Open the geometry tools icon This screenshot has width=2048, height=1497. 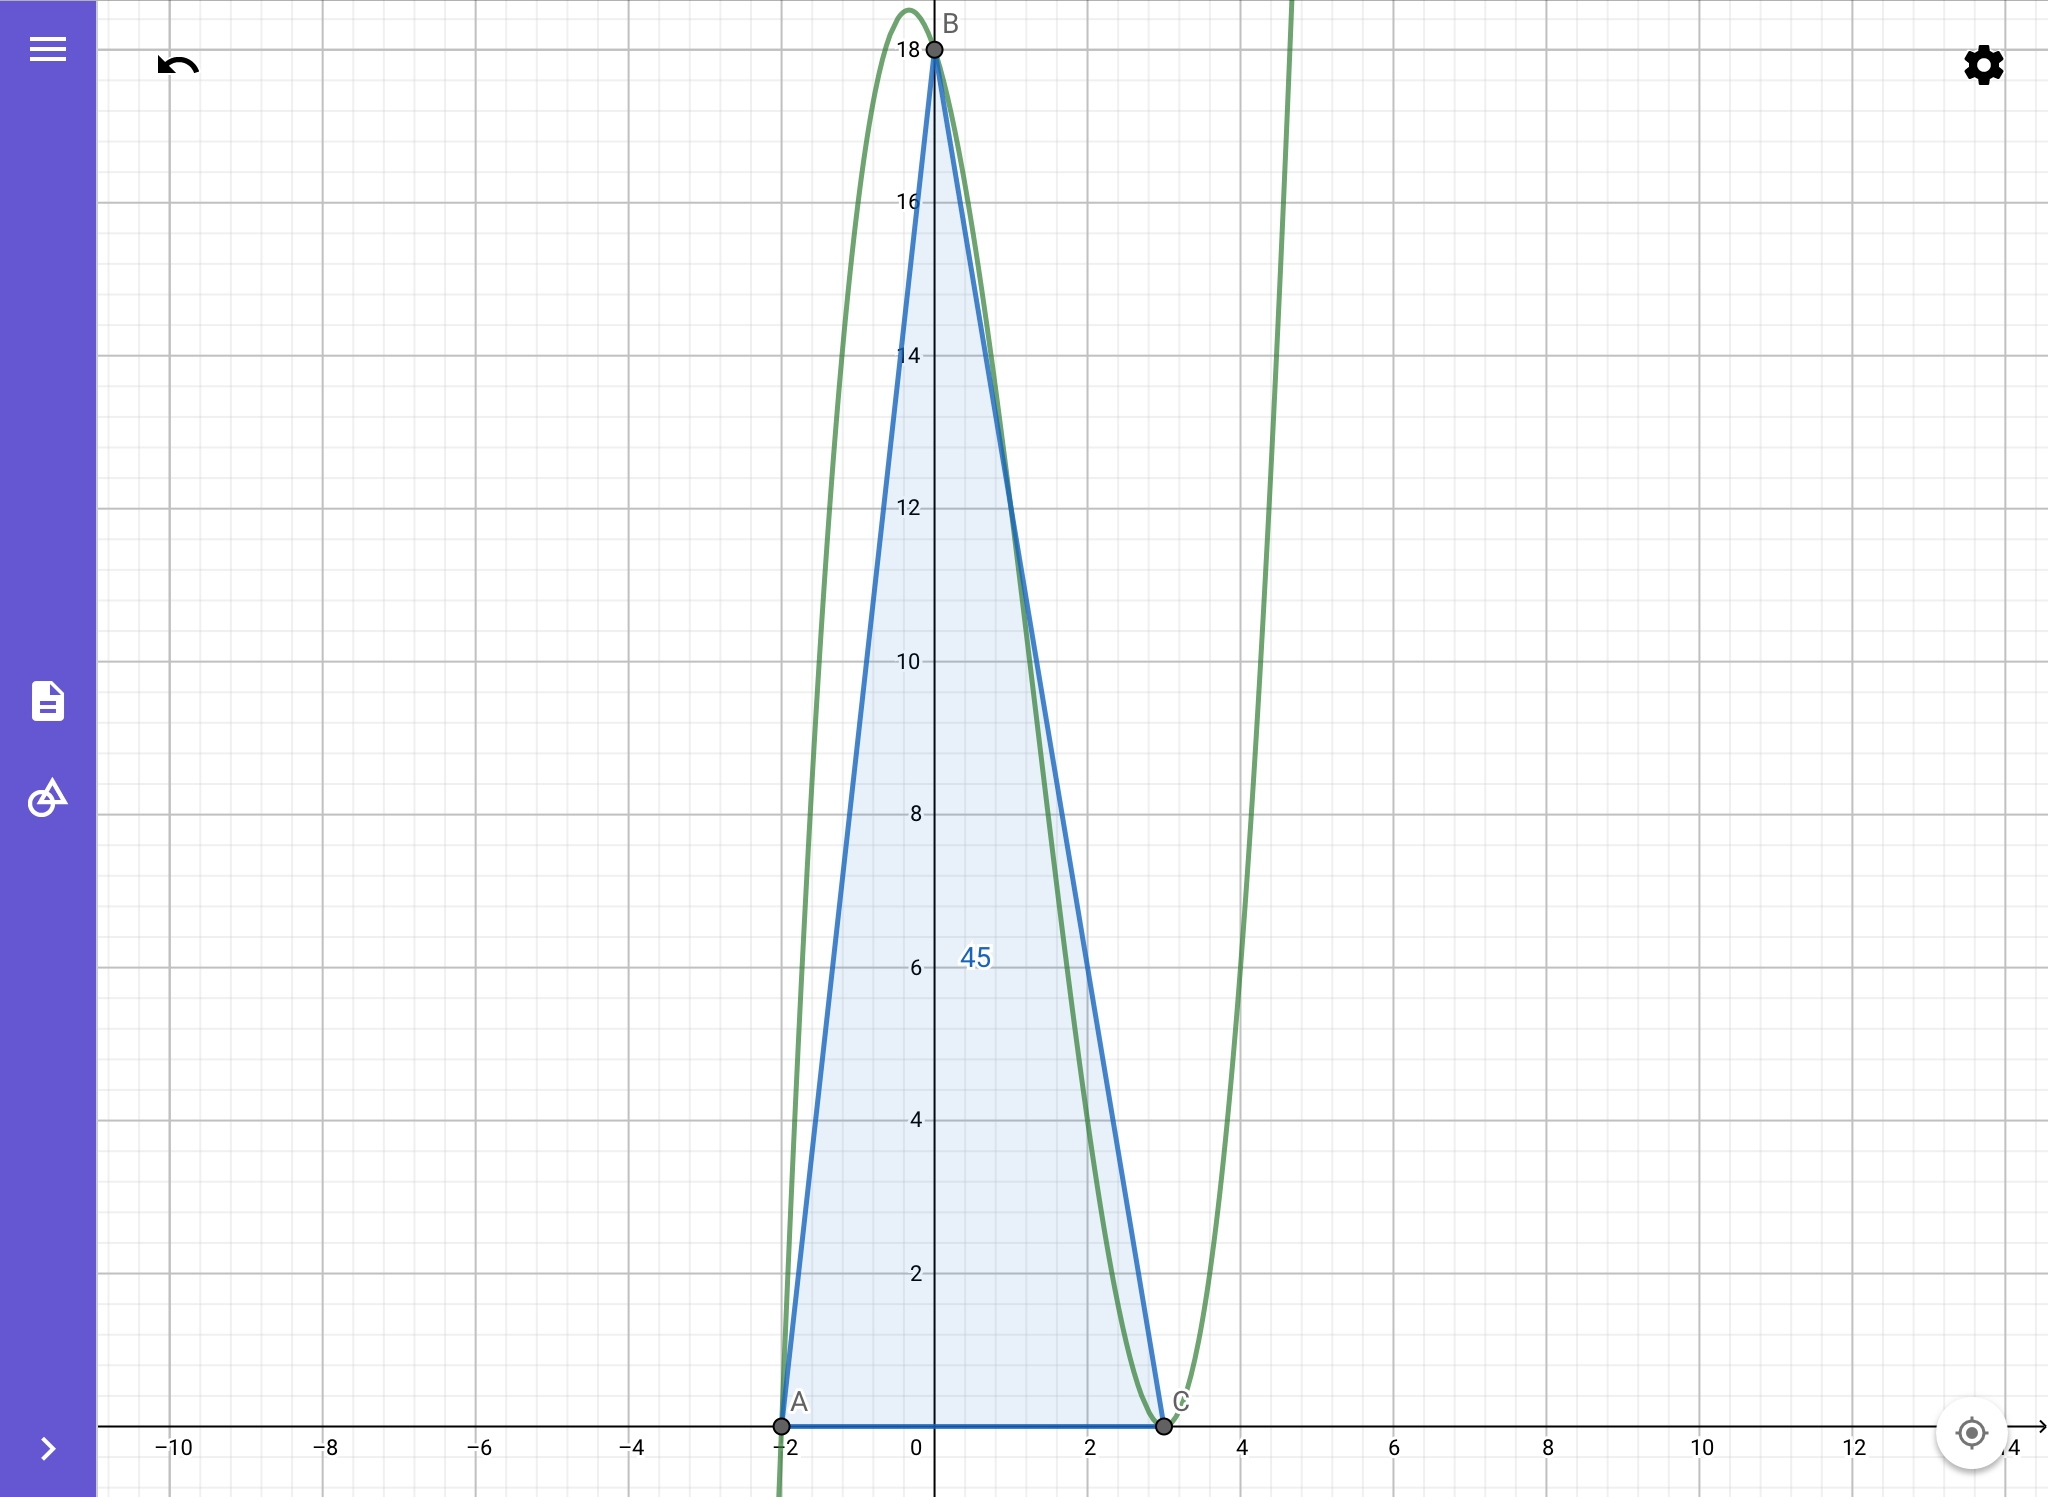[x=47, y=797]
